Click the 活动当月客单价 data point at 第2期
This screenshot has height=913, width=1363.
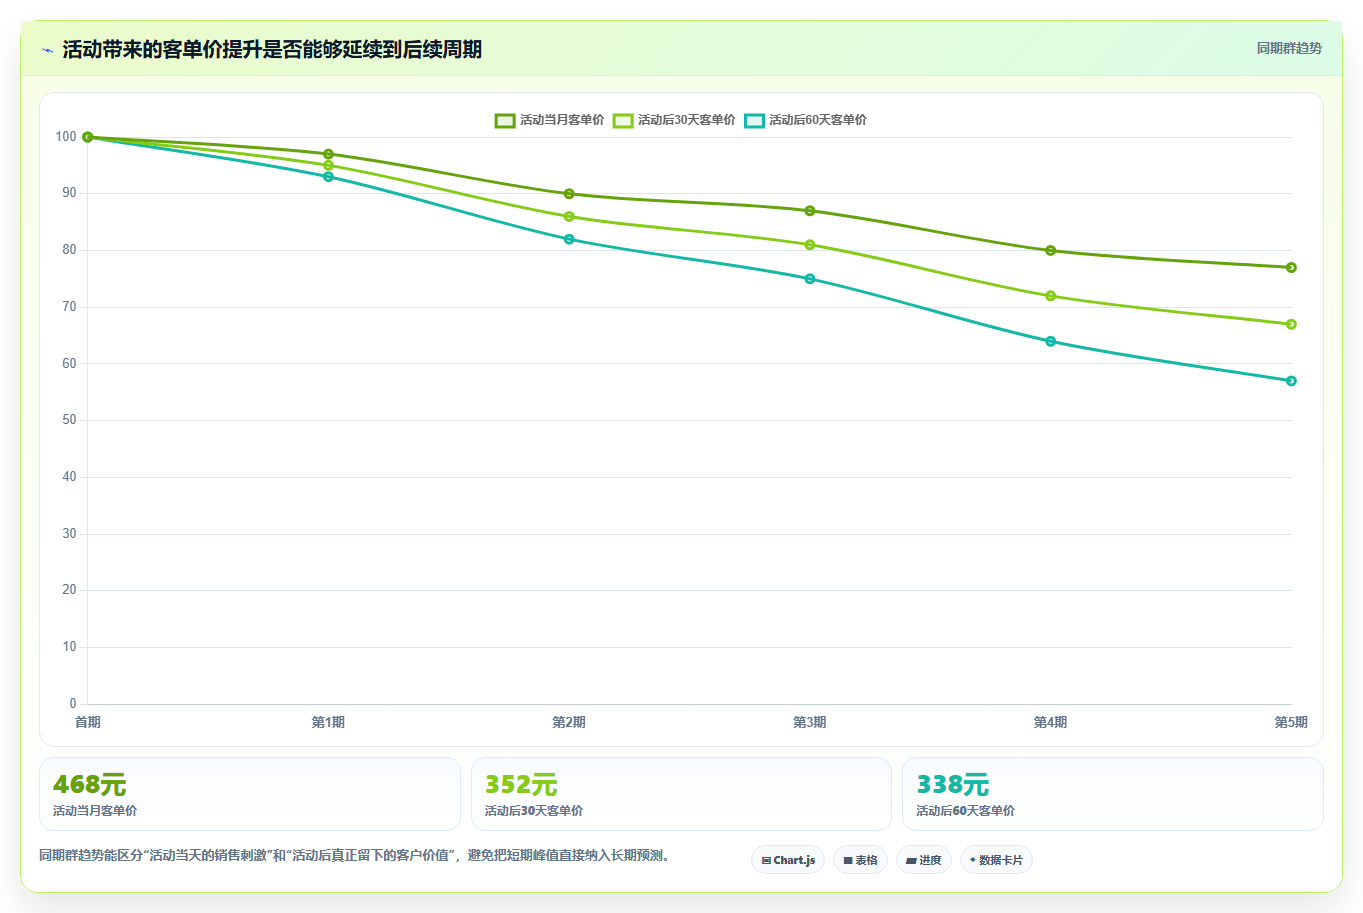pos(569,194)
